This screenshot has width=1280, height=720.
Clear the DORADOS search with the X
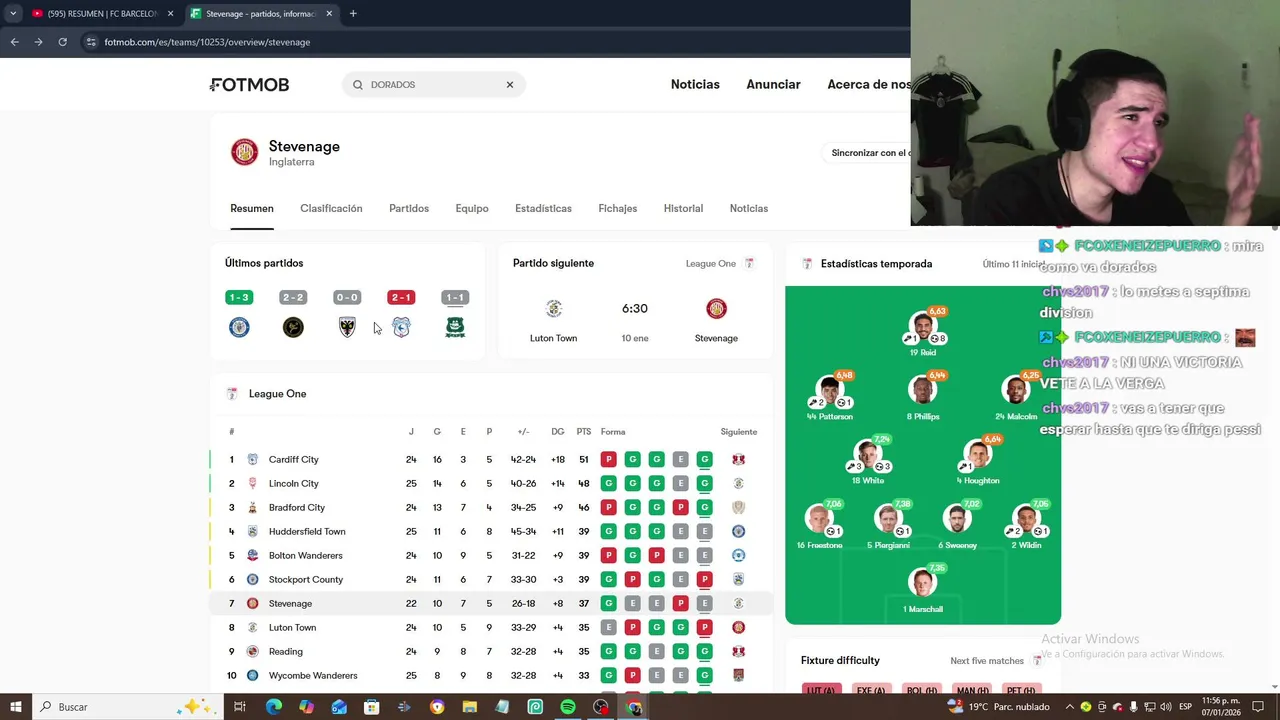[510, 85]
